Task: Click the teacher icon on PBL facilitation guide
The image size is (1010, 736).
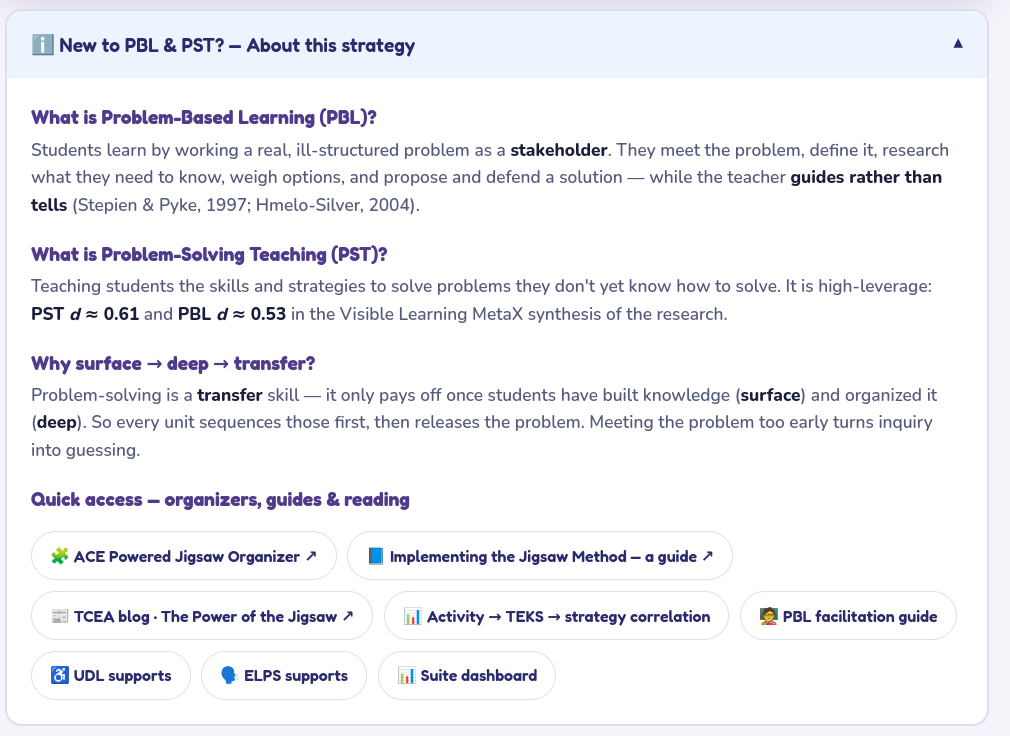Action: [x=768, y=616]
